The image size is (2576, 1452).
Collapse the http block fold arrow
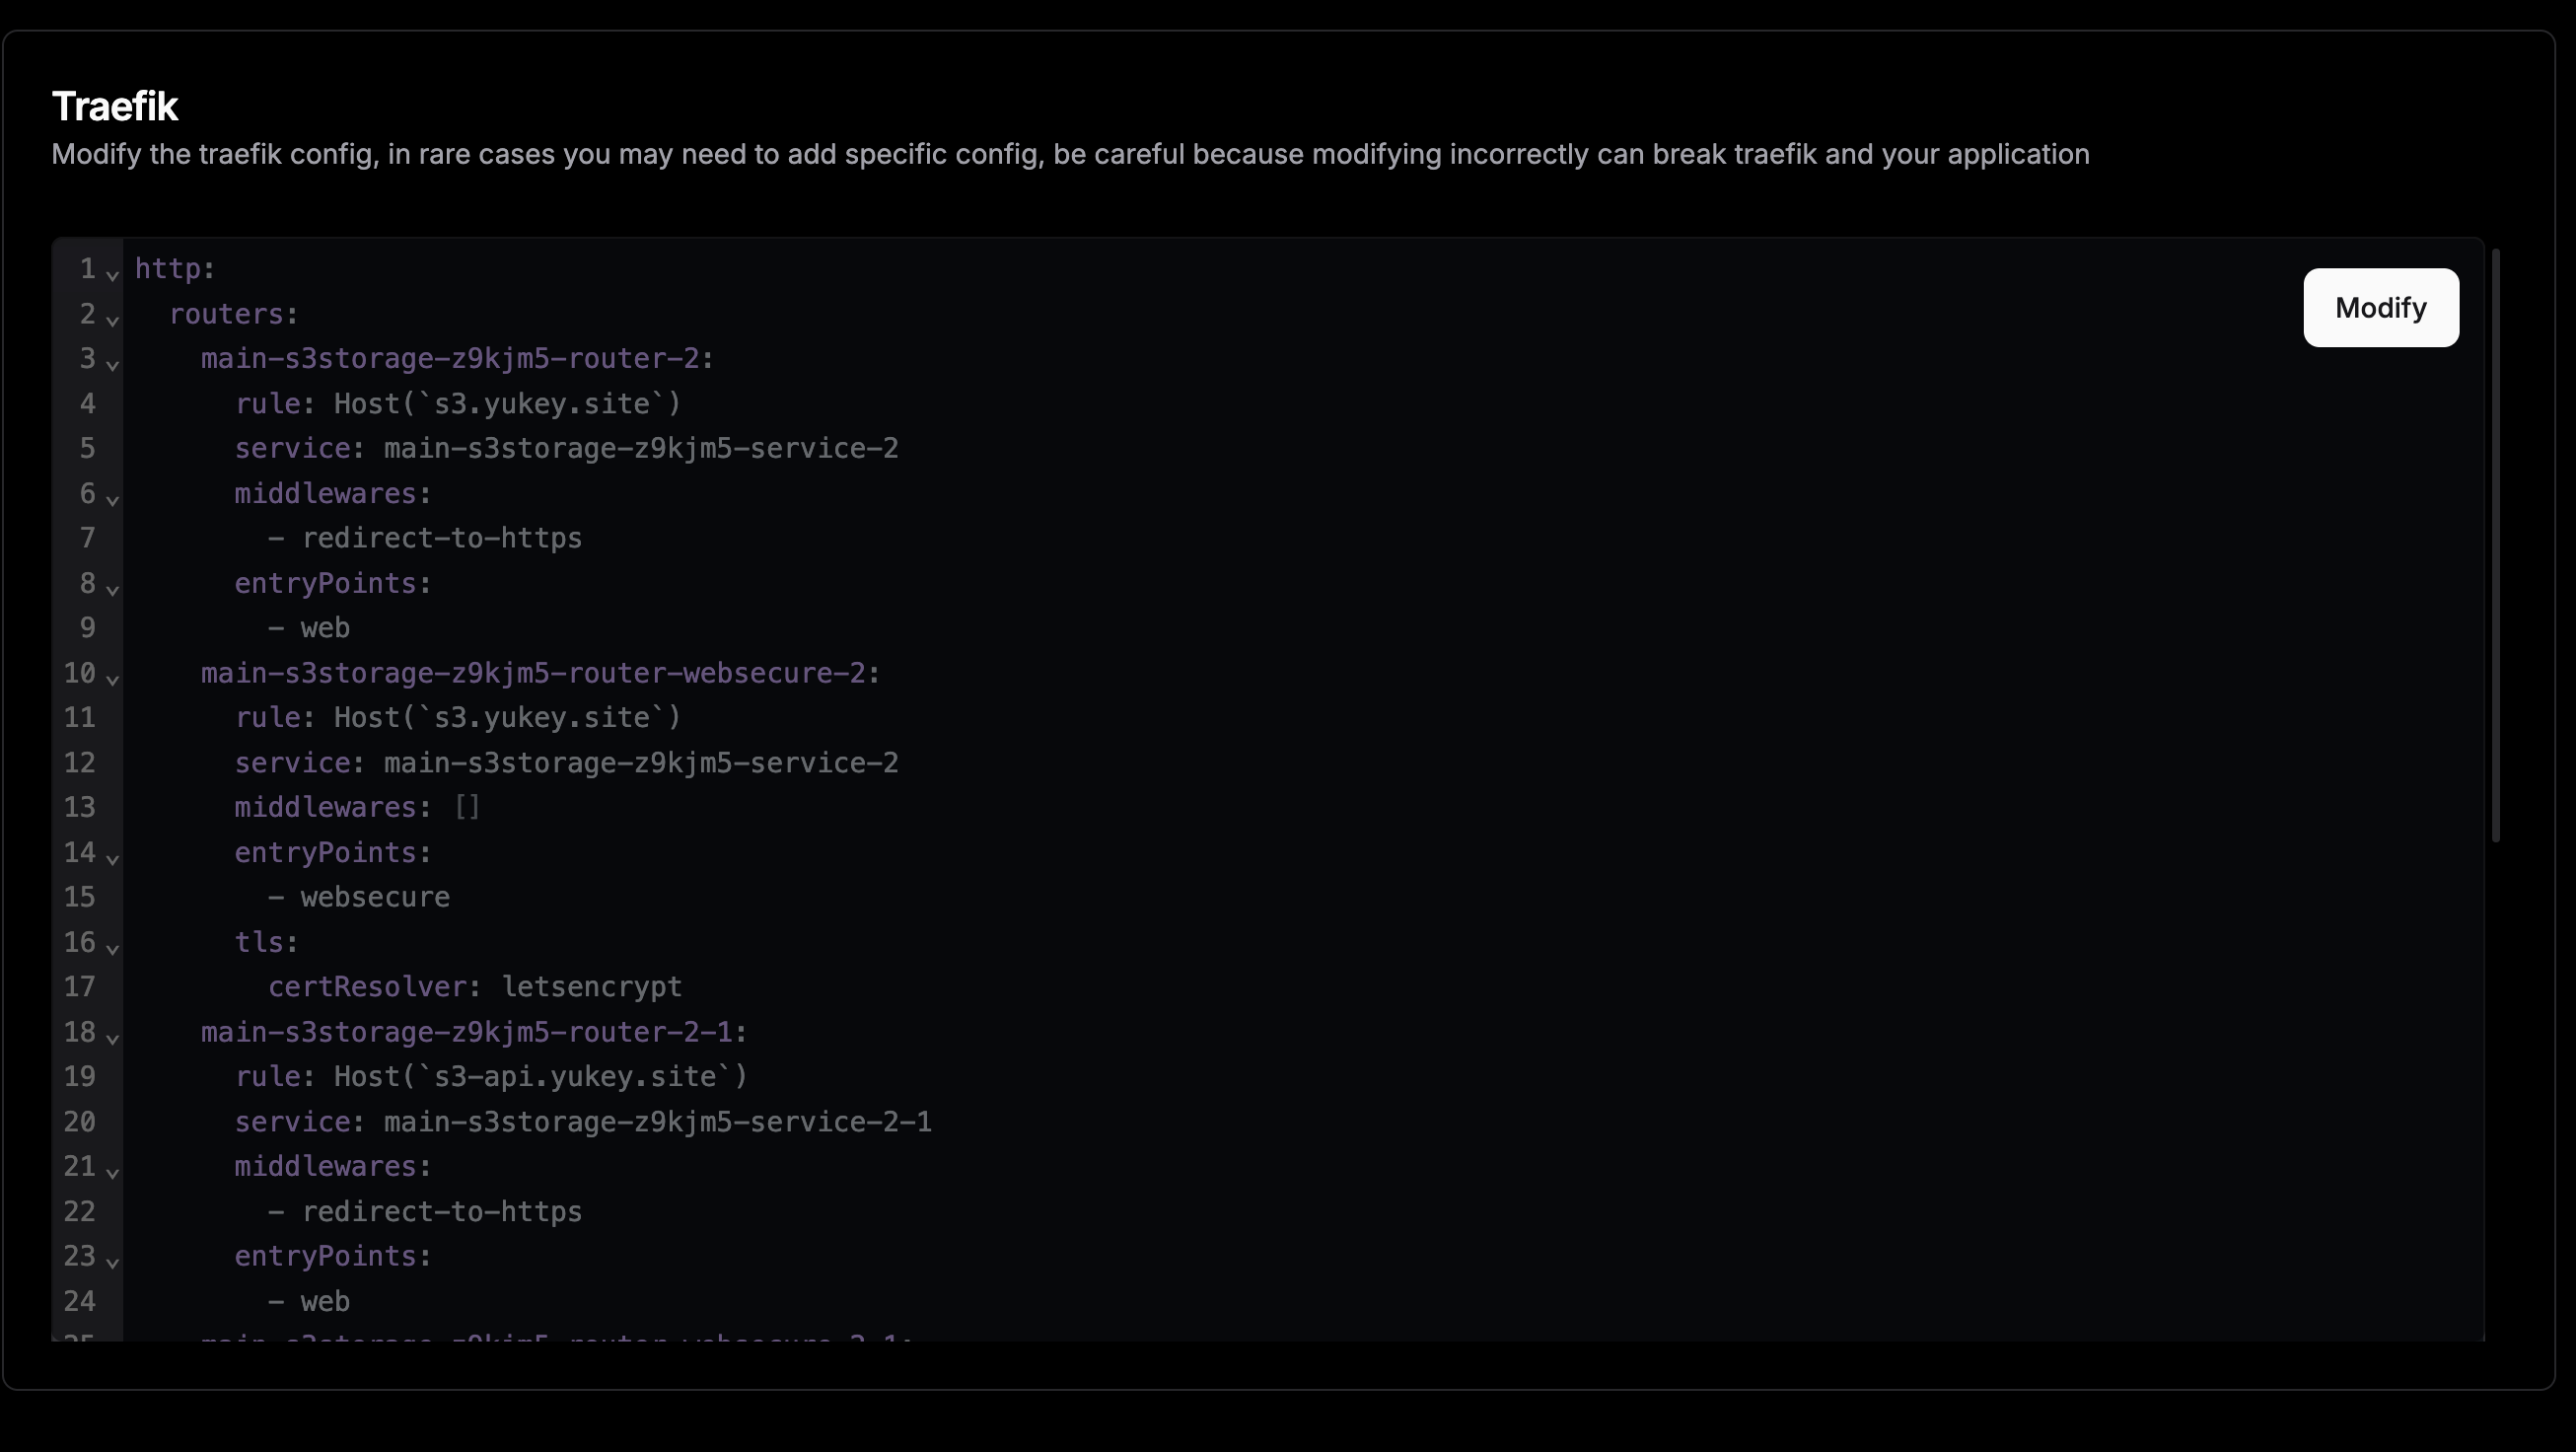(x=113, y=274)
